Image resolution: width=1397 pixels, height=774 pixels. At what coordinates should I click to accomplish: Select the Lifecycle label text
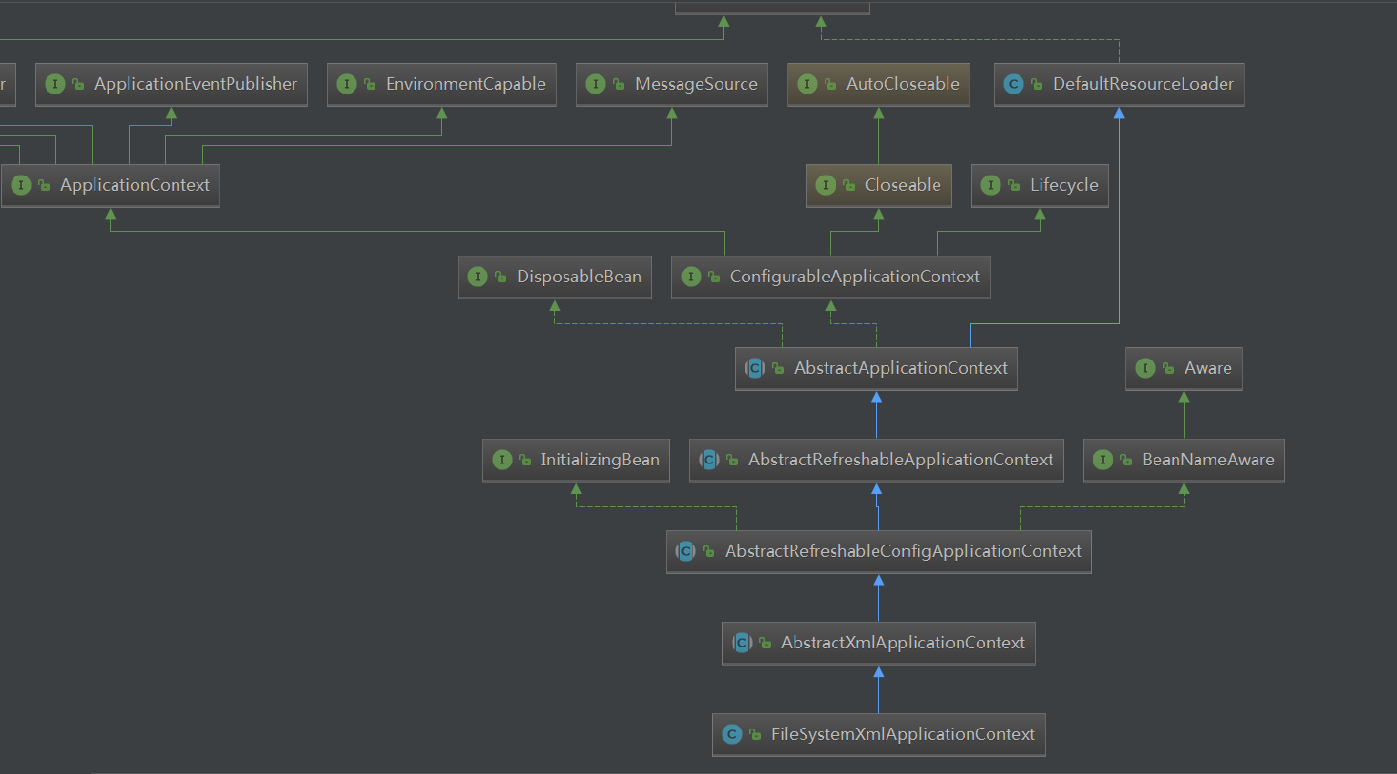tap(1064, 186)
